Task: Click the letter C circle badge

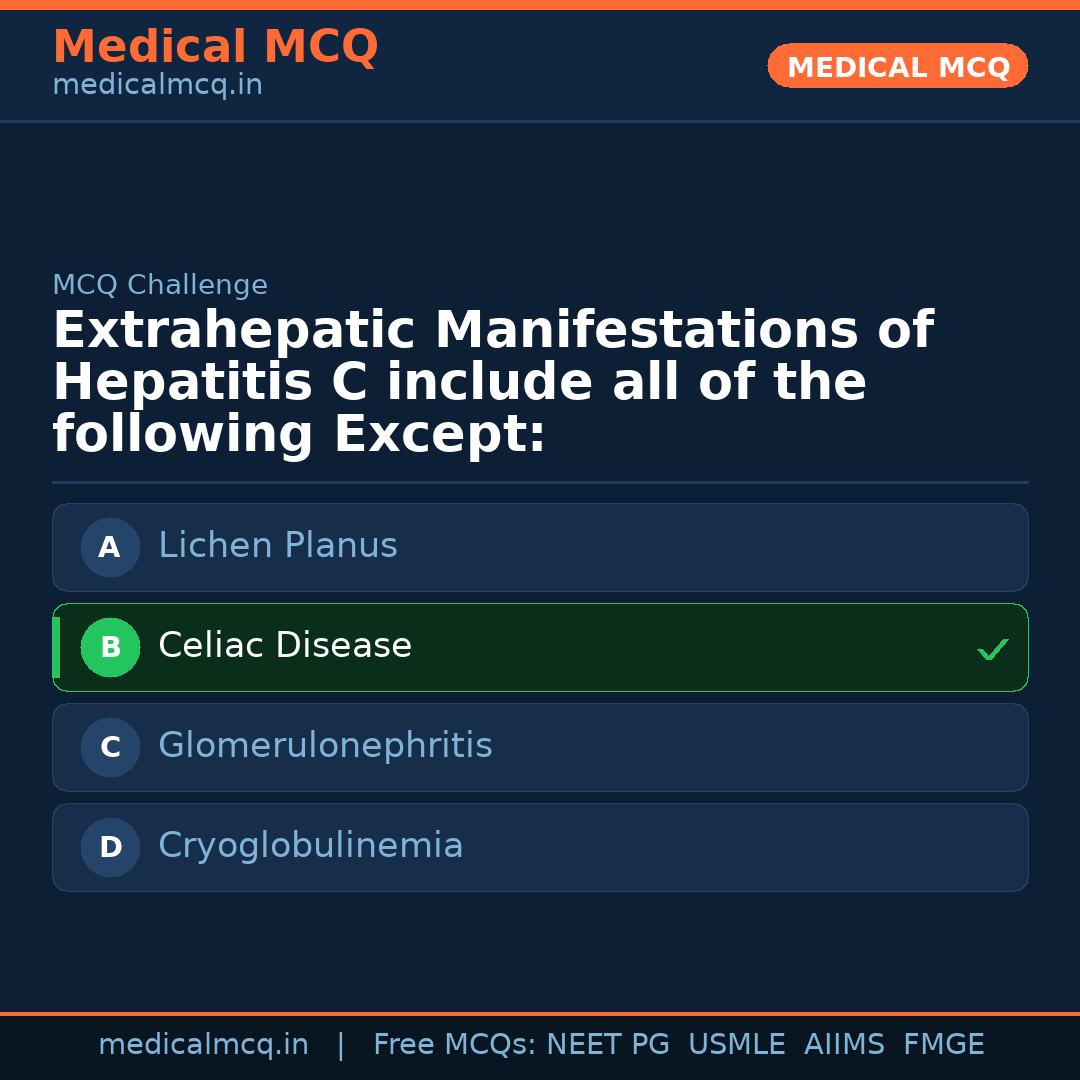Action: 110,747
